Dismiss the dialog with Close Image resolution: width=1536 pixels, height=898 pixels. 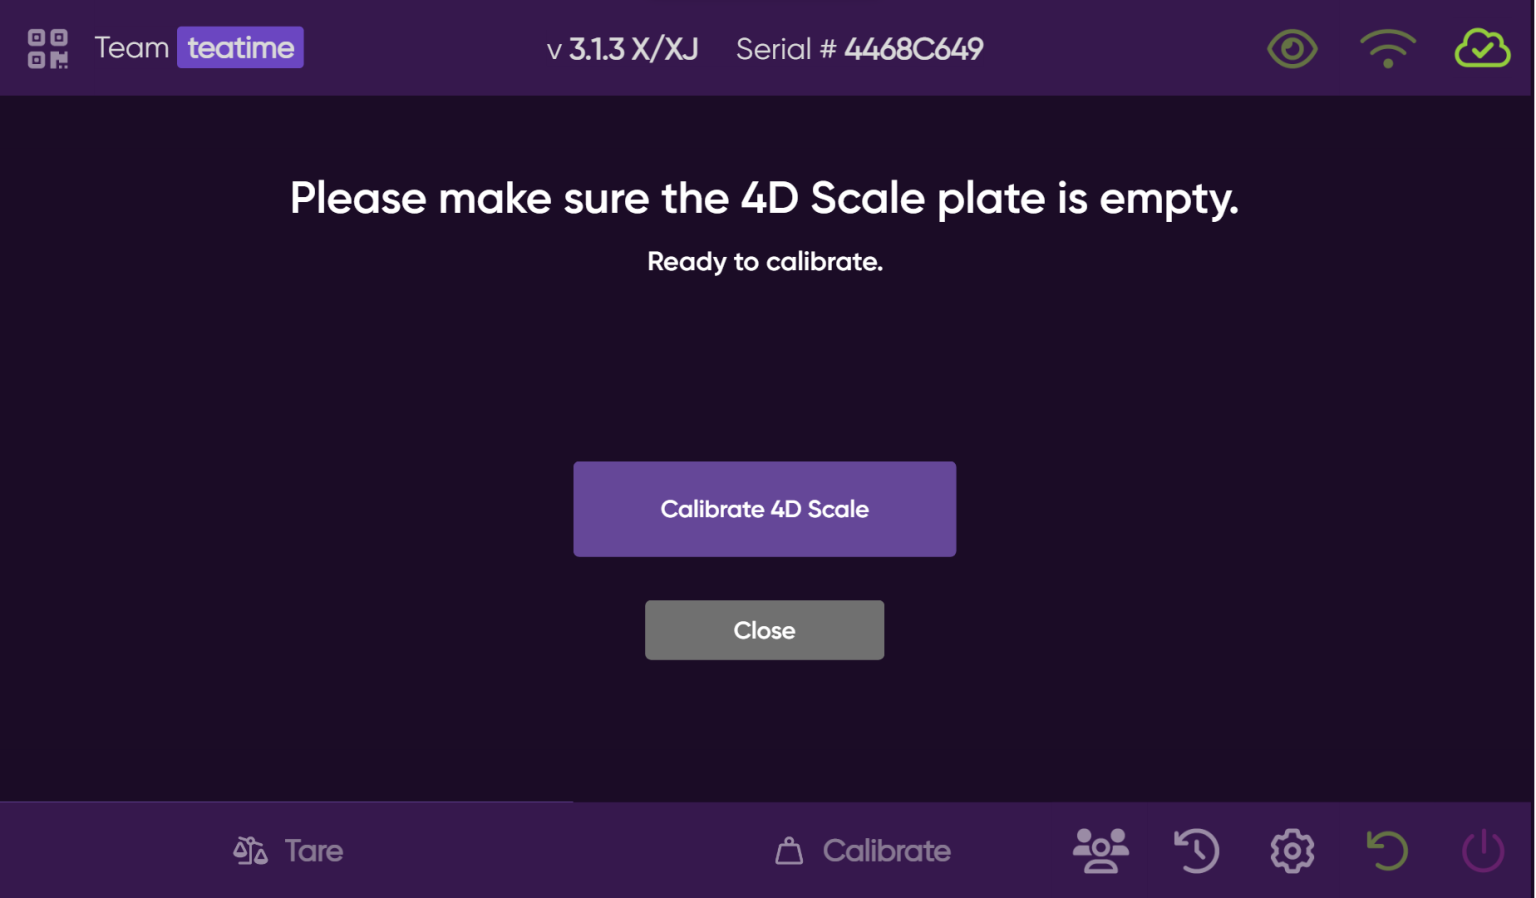pyautogui.click(x=764, y=630)
